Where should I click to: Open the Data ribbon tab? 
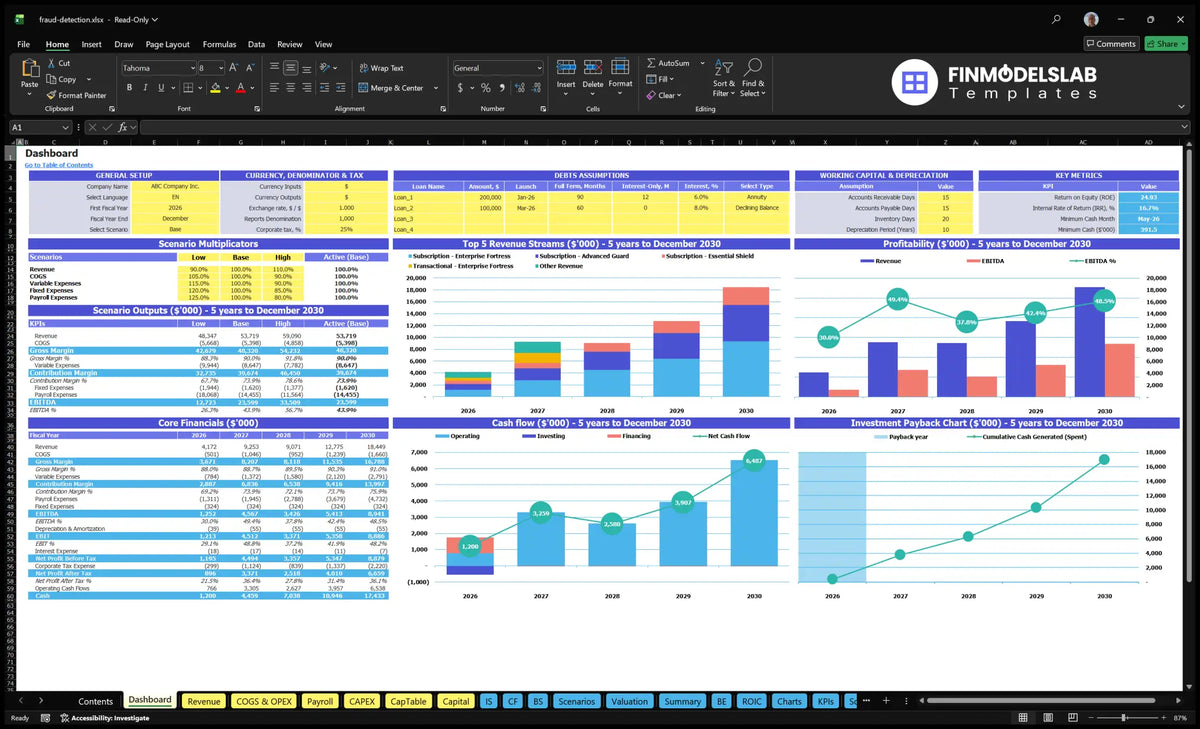click(x=256, y=44)
